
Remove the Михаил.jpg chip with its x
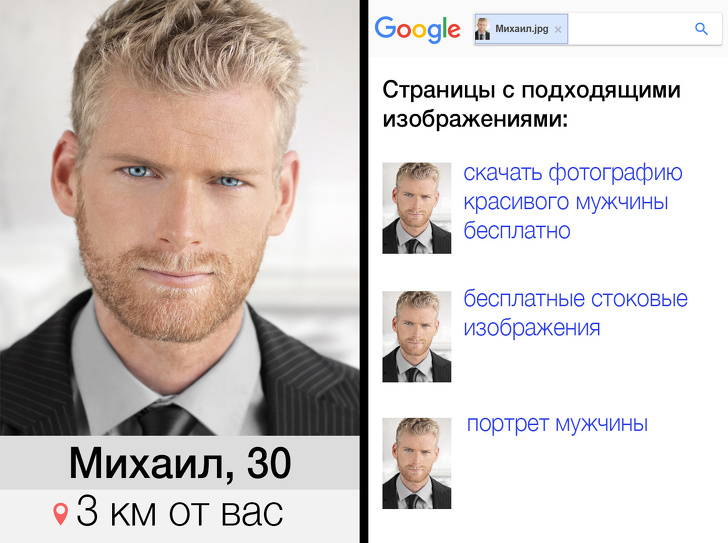(558, 30)
